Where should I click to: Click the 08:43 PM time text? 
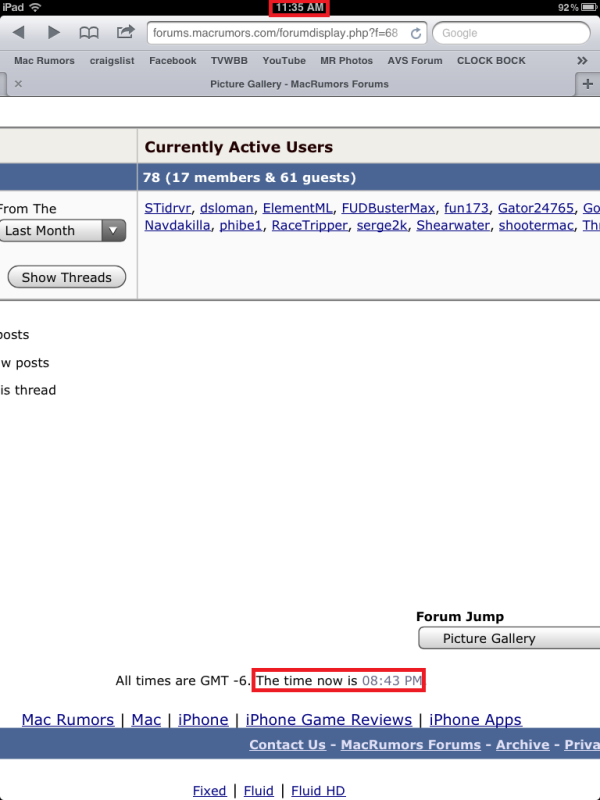[x=392, y=681]
